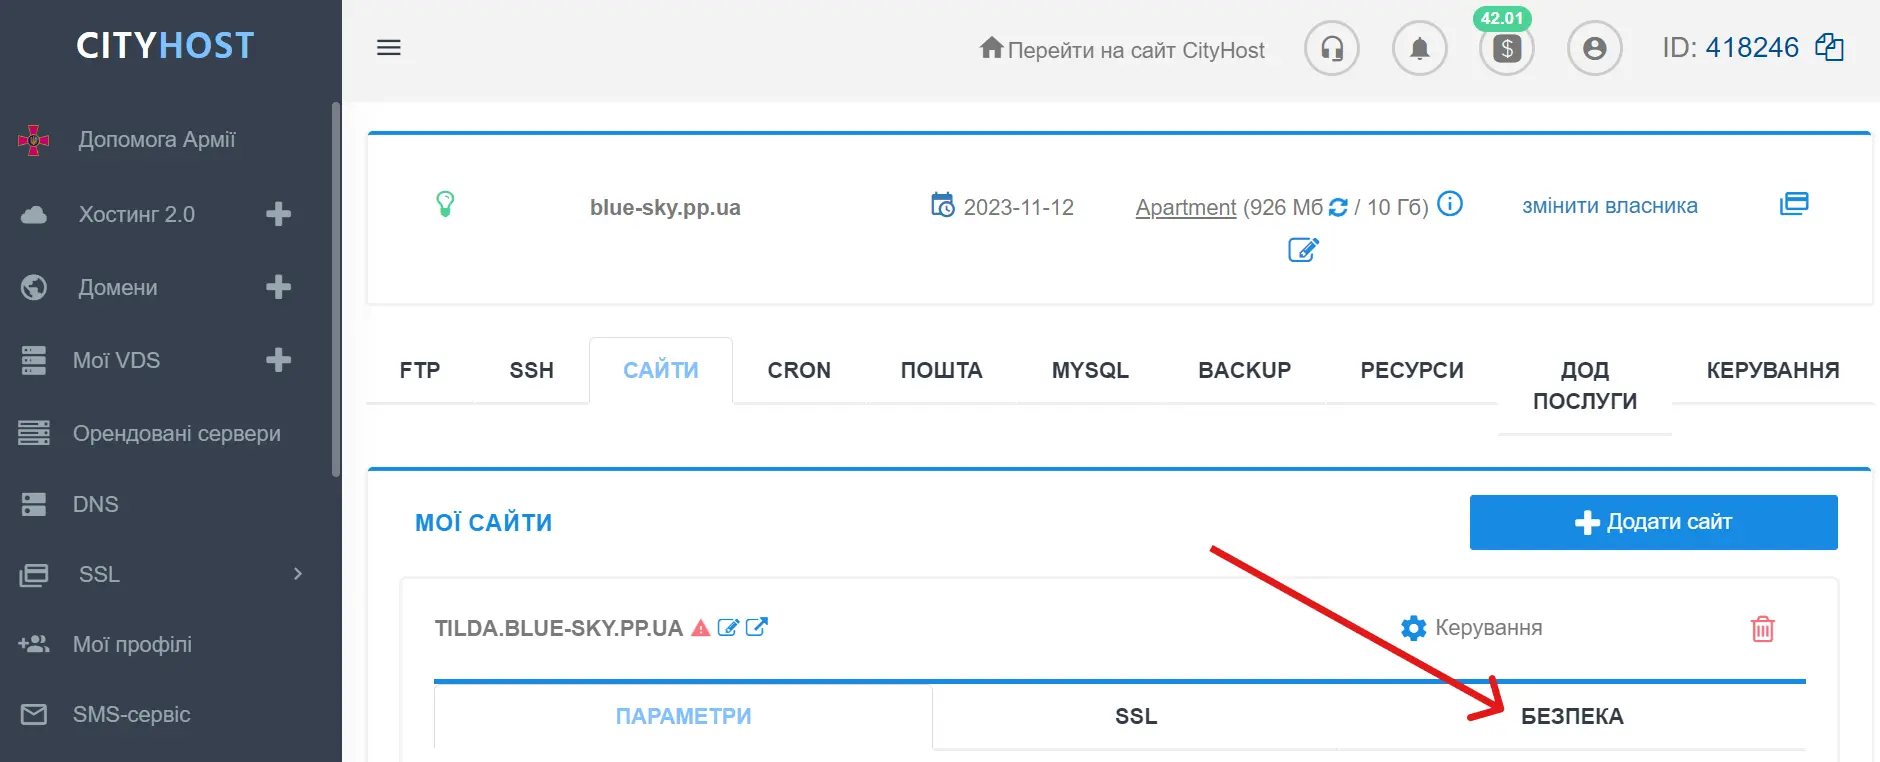Add domain with plus next to Домени
This screenshot has height=762, width=1880.
(278, 287)
